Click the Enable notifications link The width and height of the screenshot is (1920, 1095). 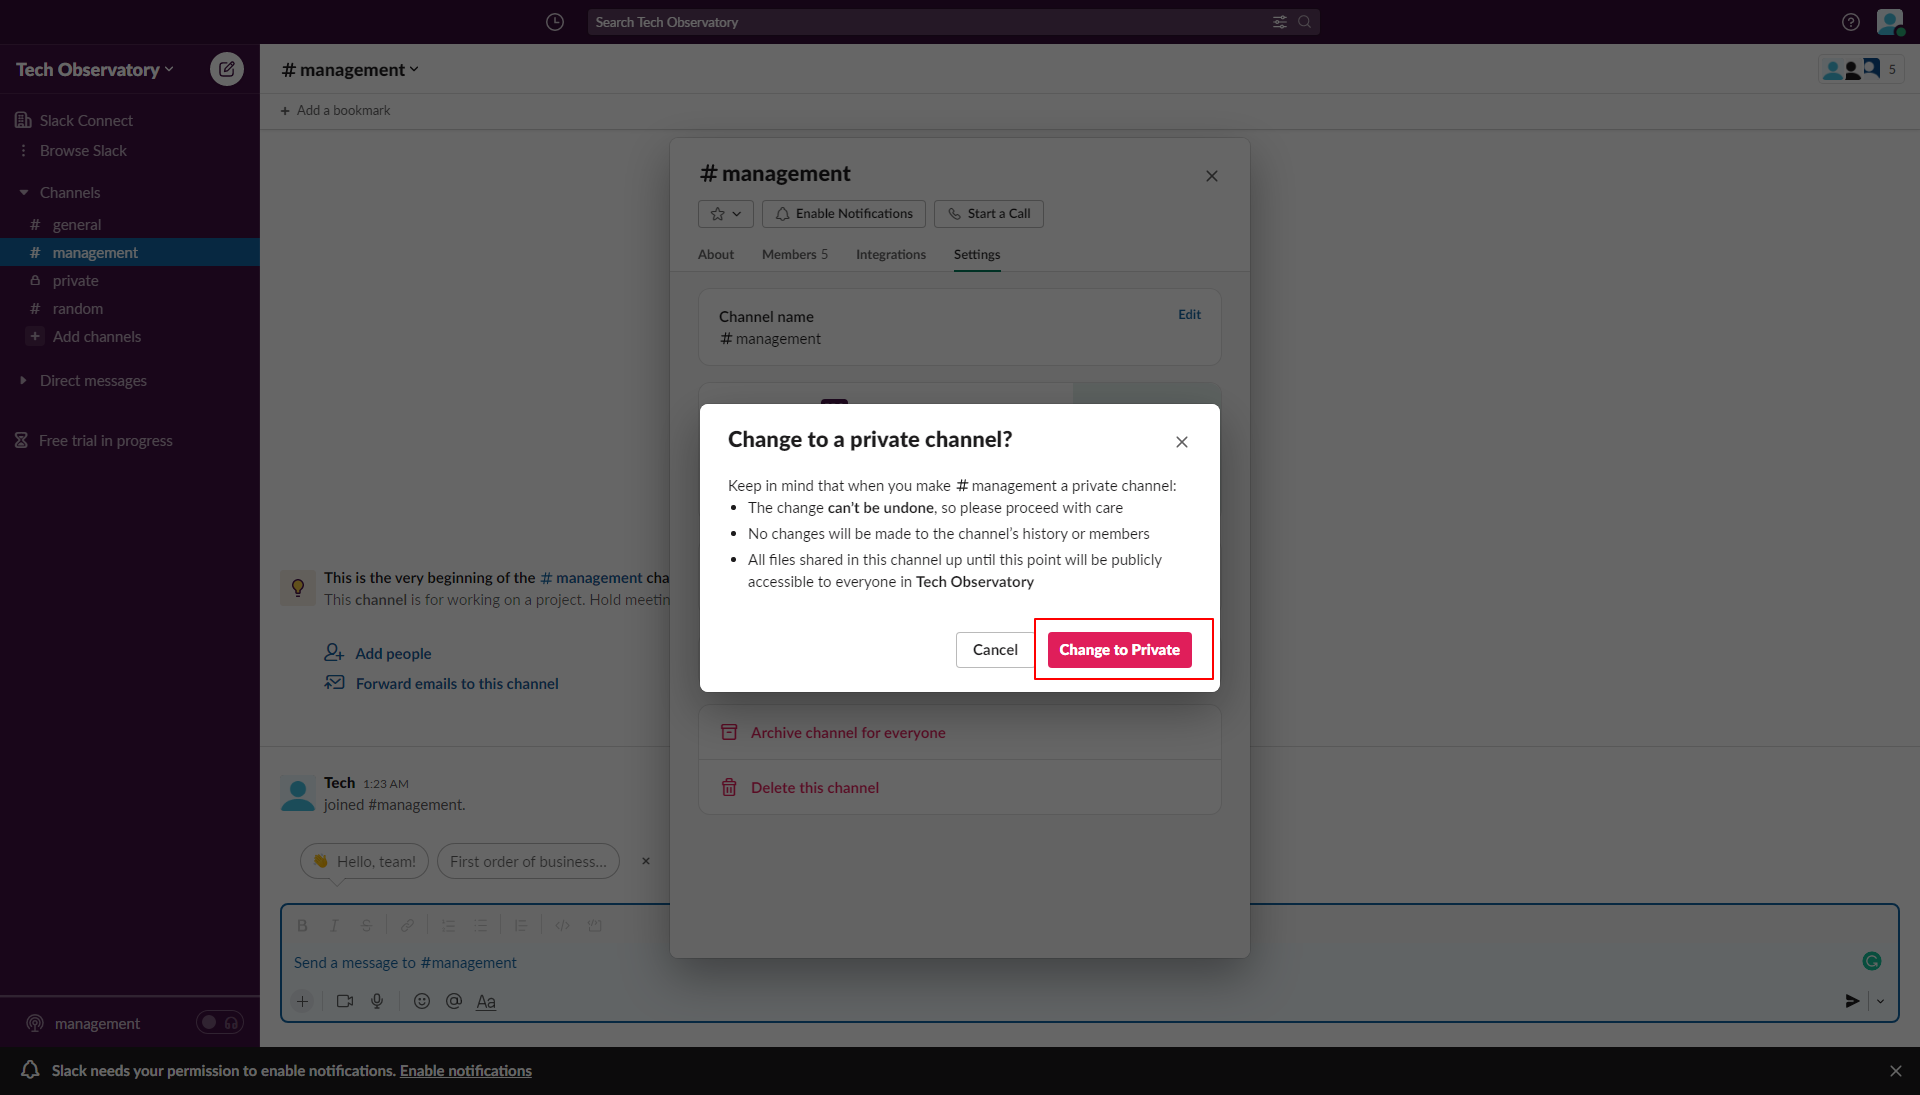(466, 1071)
